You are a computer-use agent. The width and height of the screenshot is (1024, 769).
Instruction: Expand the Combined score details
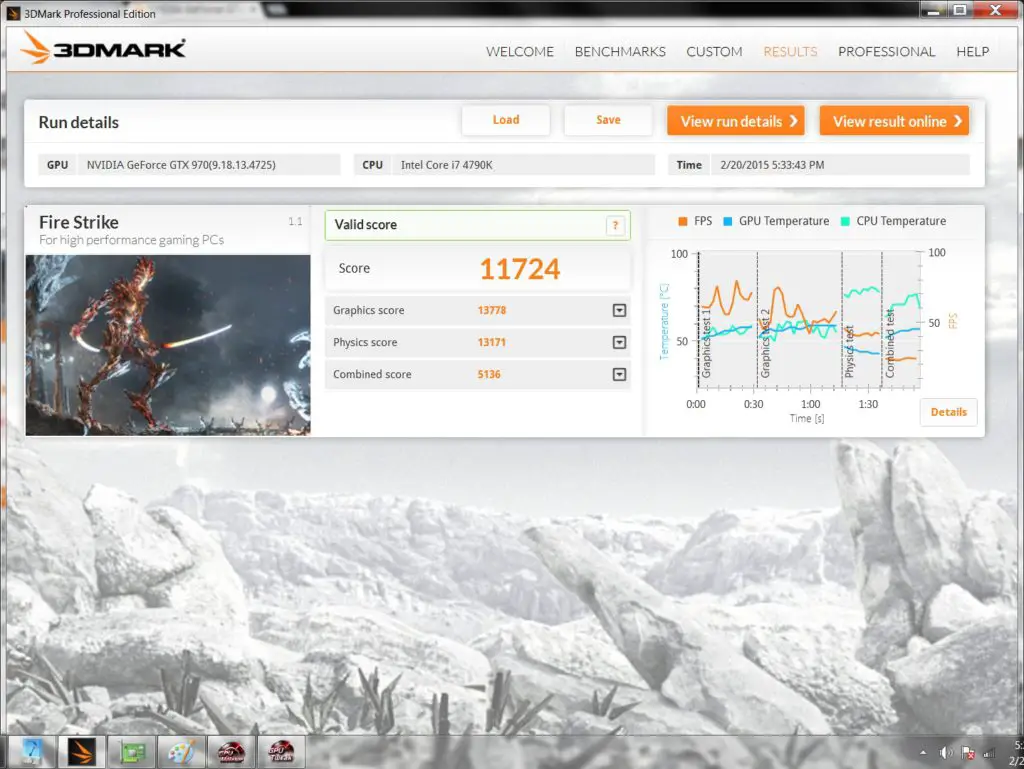click(619, 374)
